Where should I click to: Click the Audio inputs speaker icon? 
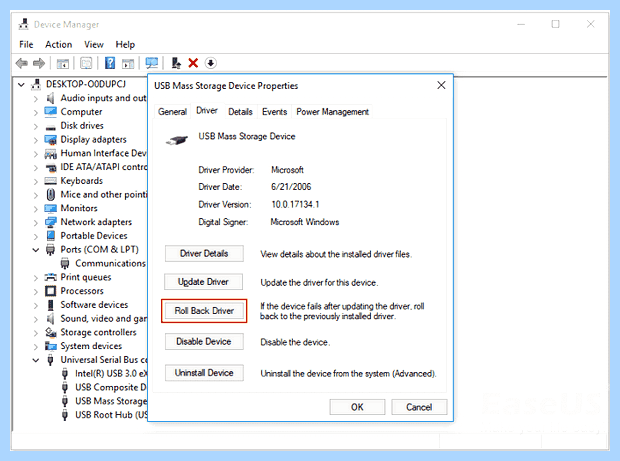(50, 98)
